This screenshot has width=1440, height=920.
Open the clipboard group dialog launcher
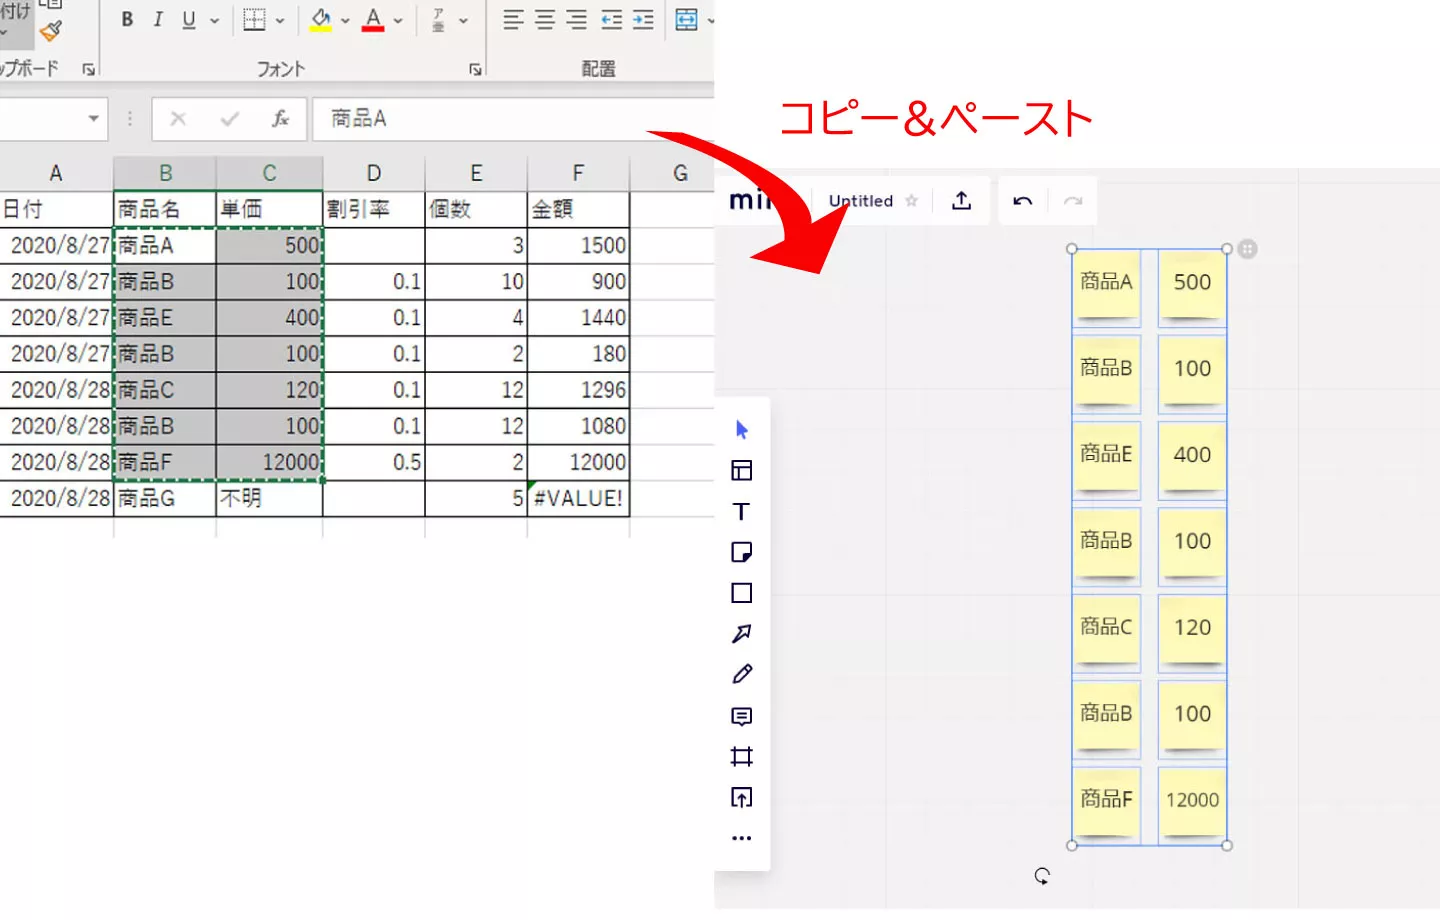[89, 69]
